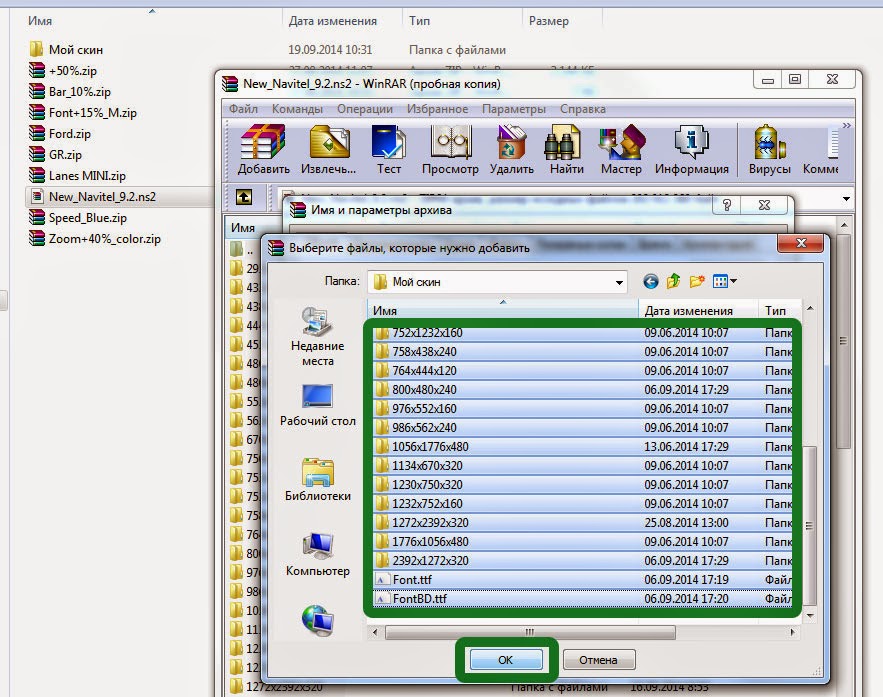Open the Справка menu
Screen dimensions: 883x697
583,109
